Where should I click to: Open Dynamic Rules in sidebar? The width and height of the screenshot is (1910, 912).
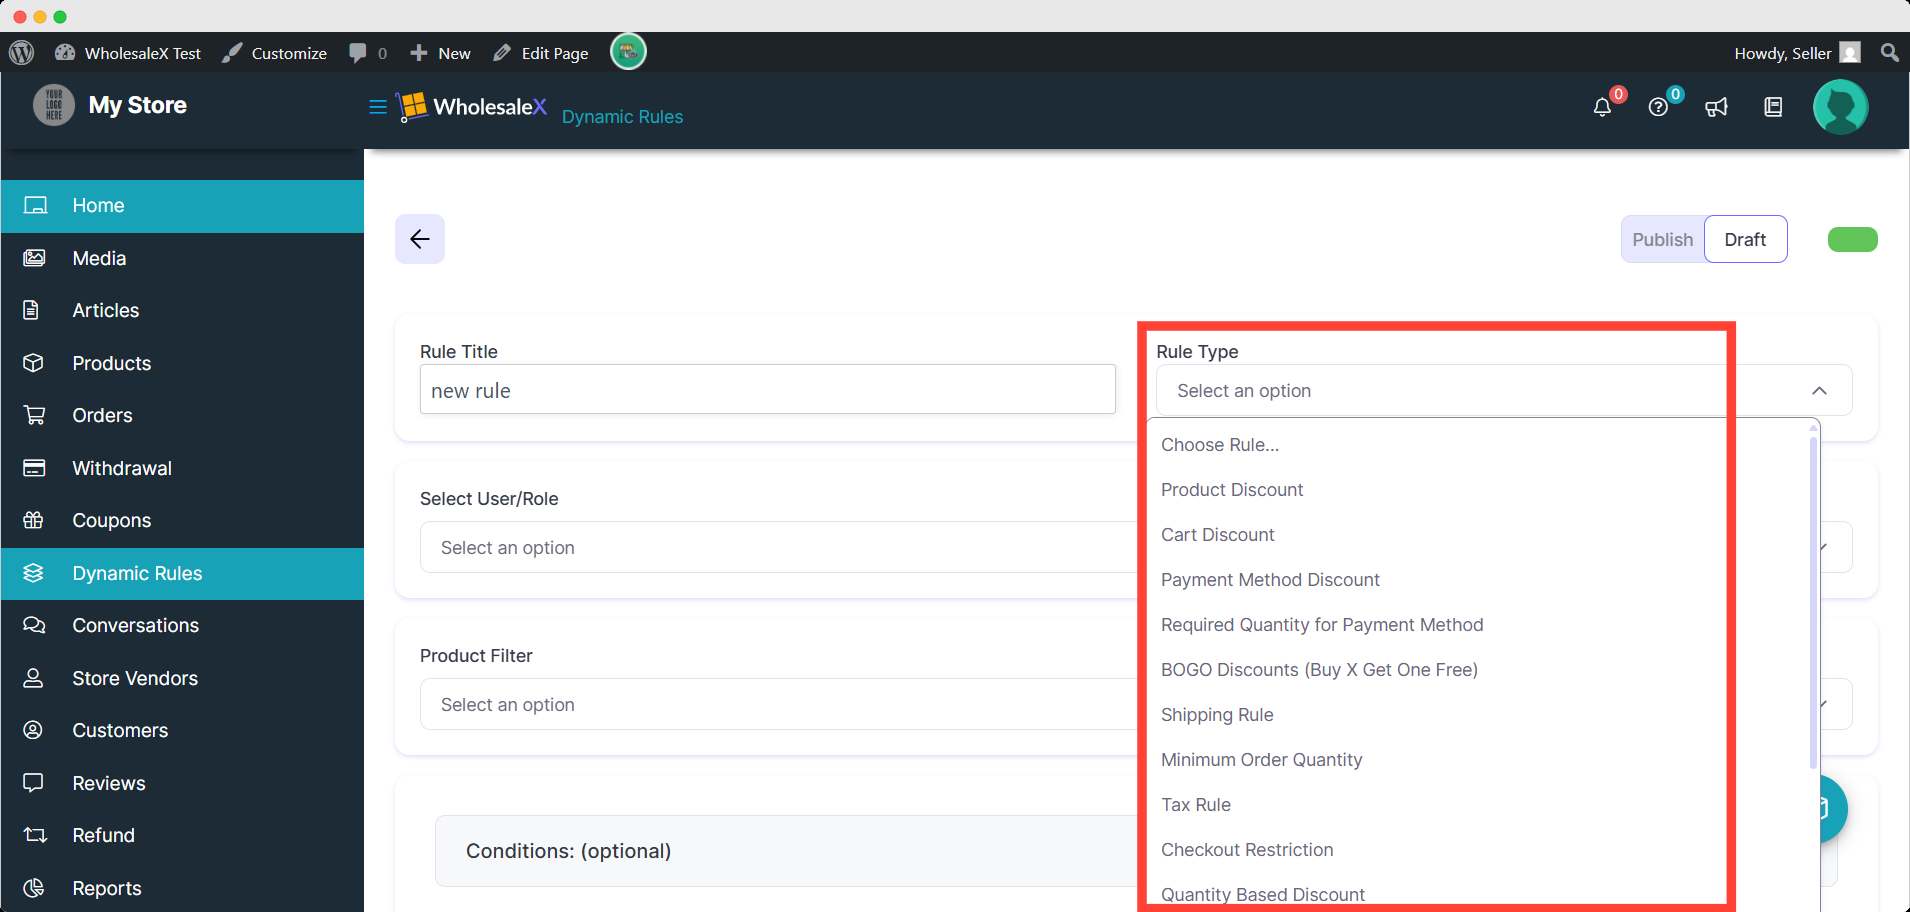tap(182, 574)
